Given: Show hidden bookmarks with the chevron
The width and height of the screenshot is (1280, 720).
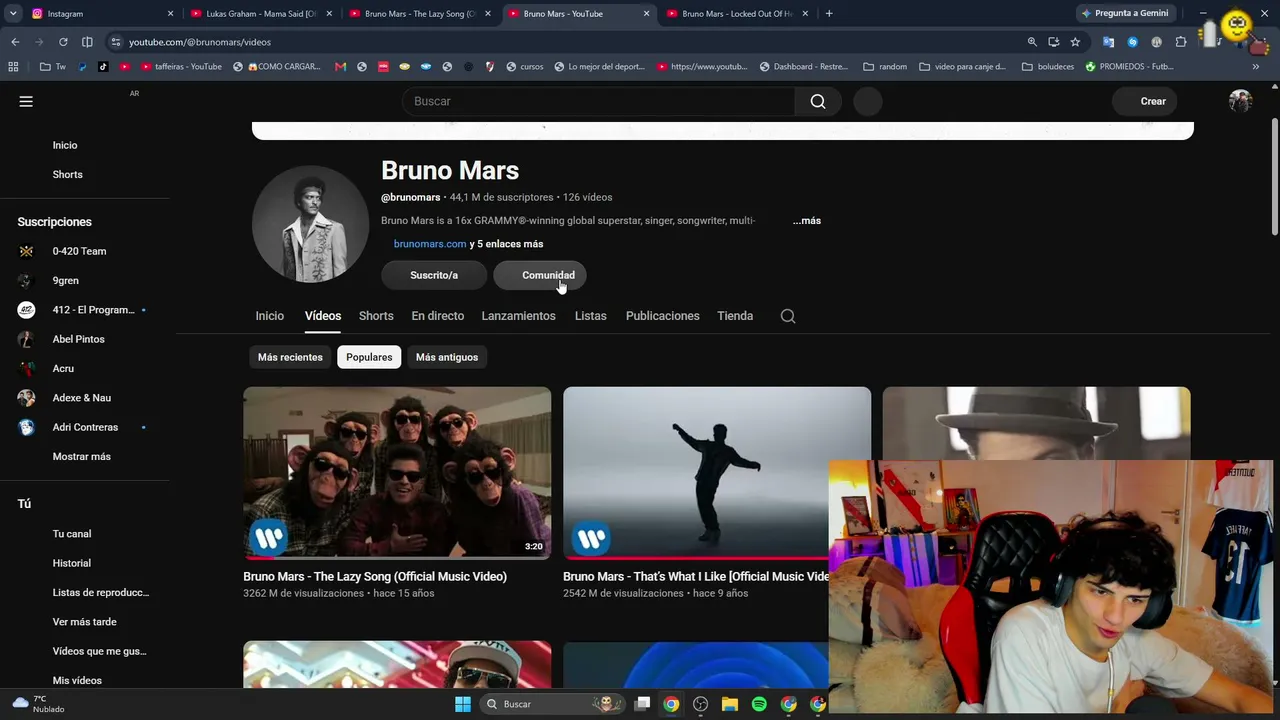Looking at the screenshot, I should coord(1256,67).
